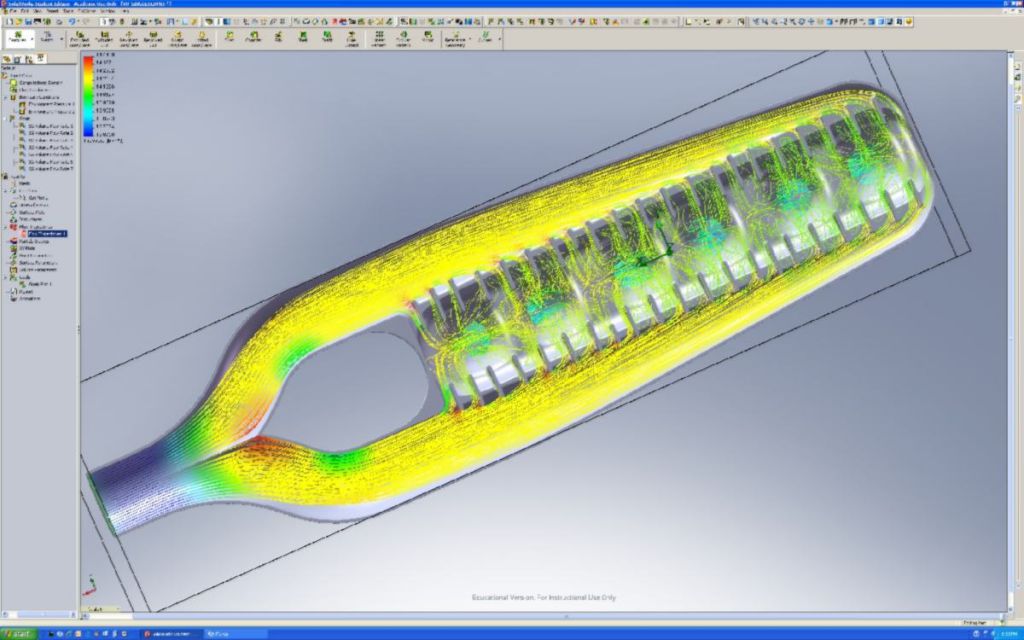Click the left panel horizontal scrollbar

click(38, 608)
